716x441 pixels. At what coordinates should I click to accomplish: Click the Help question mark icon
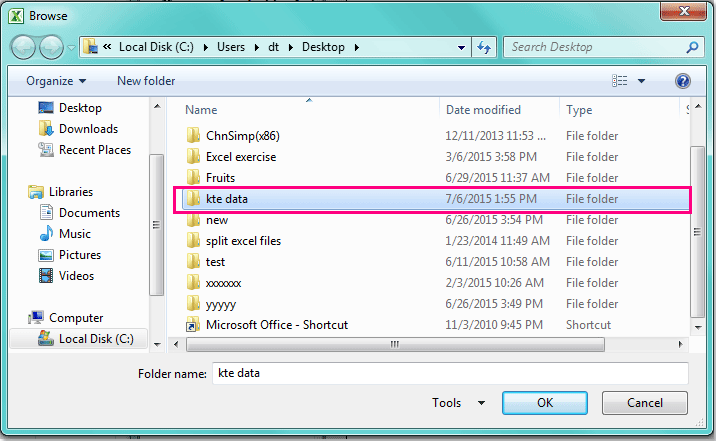(683, 81)
